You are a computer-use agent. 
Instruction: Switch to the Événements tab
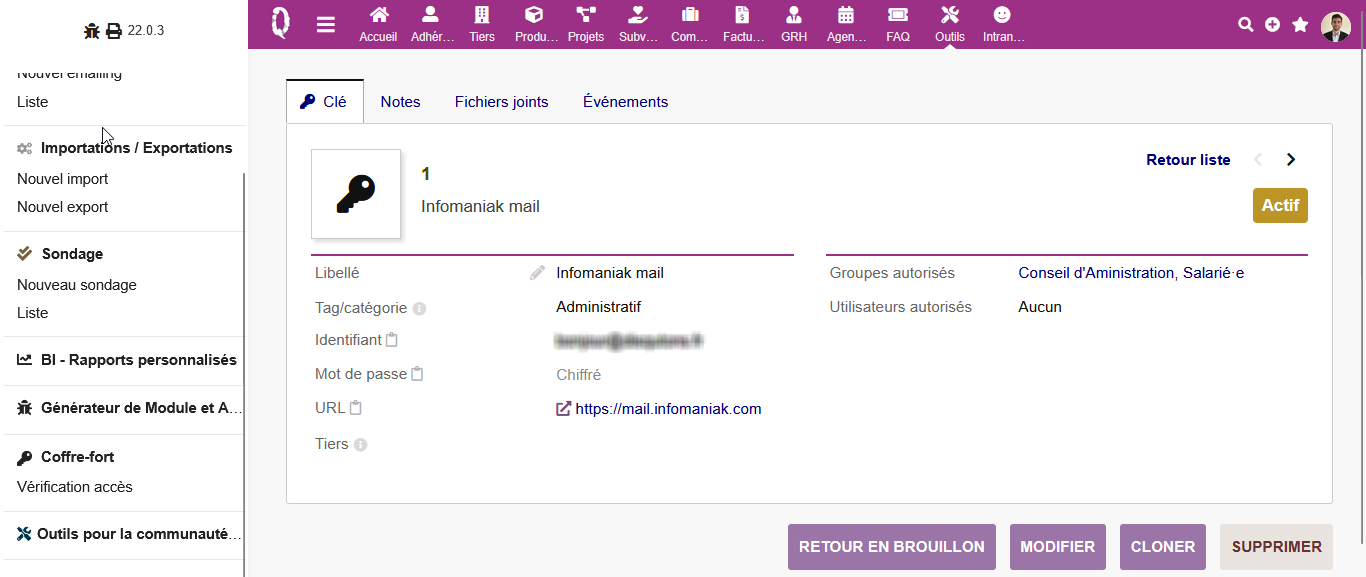point(626,102)
